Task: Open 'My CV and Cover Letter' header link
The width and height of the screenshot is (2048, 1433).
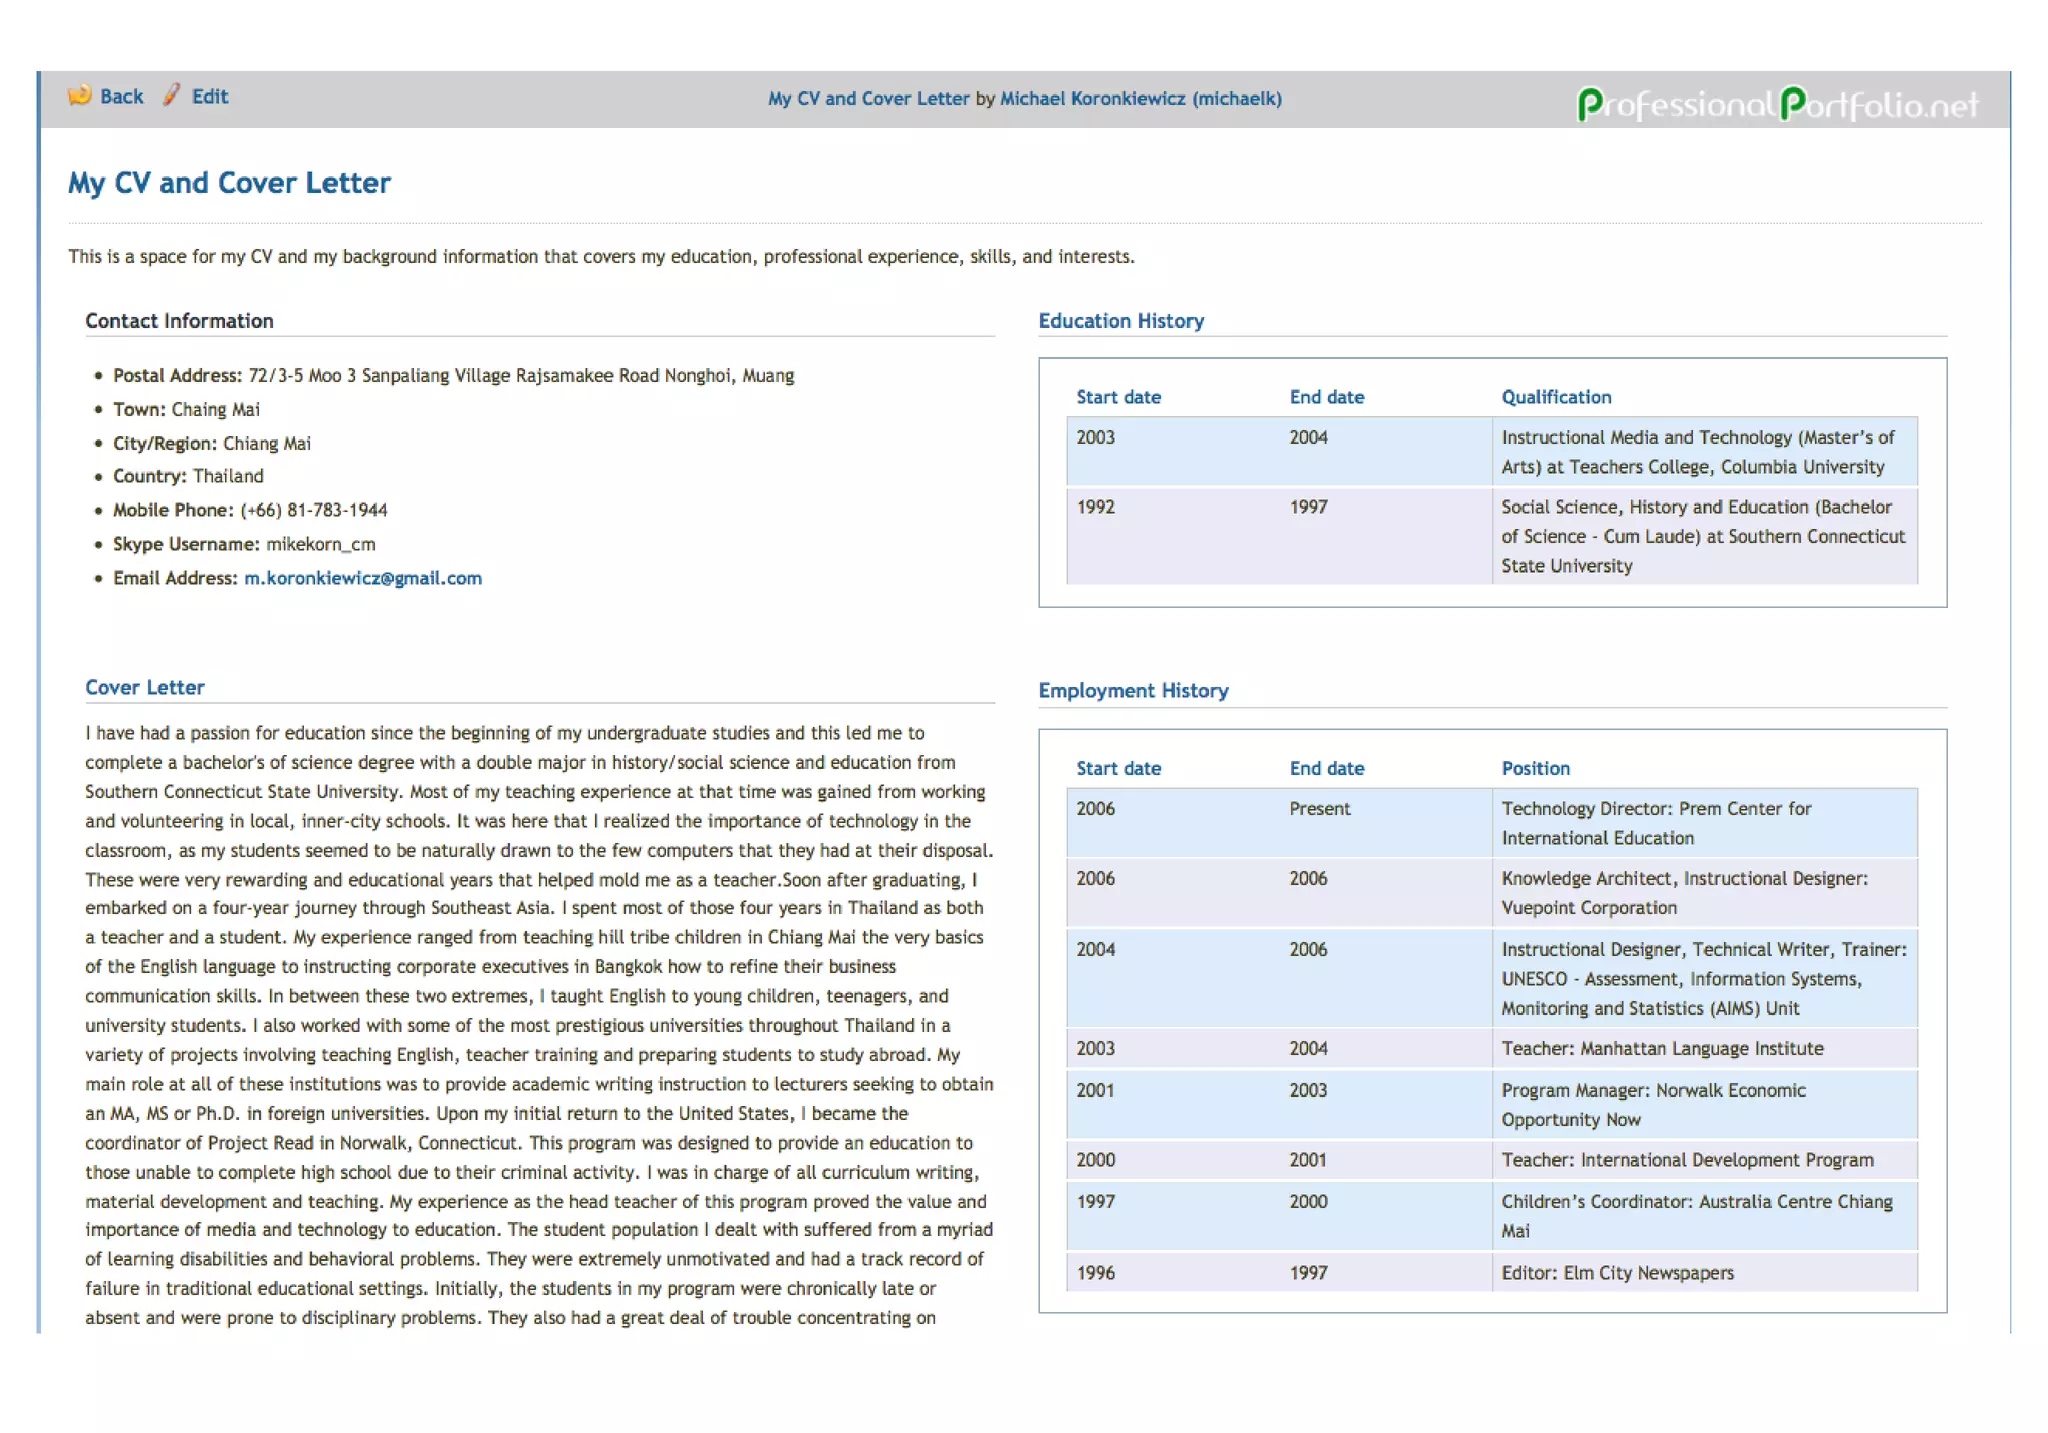Action: coord(868,99)
